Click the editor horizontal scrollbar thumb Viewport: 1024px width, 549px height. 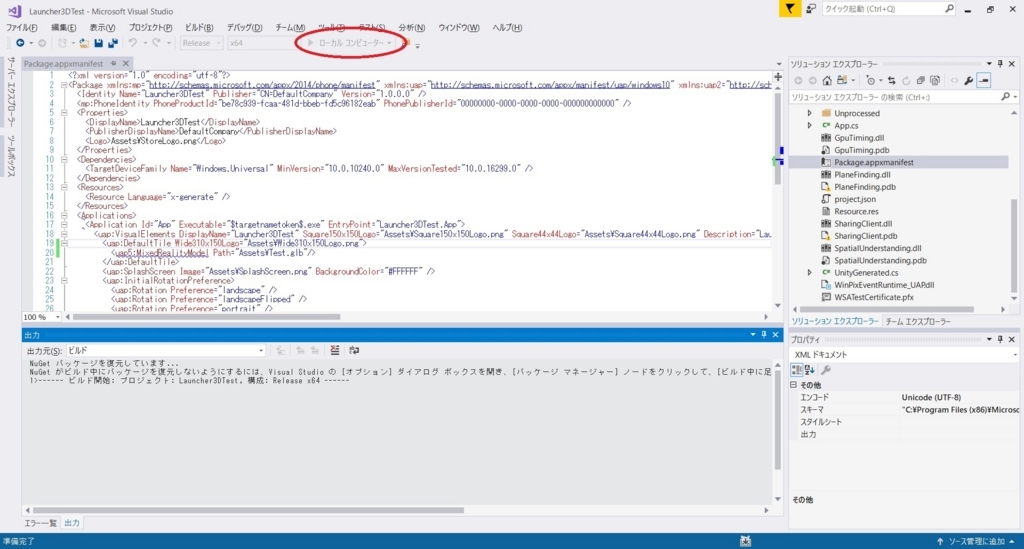click(x=206, y=317)
